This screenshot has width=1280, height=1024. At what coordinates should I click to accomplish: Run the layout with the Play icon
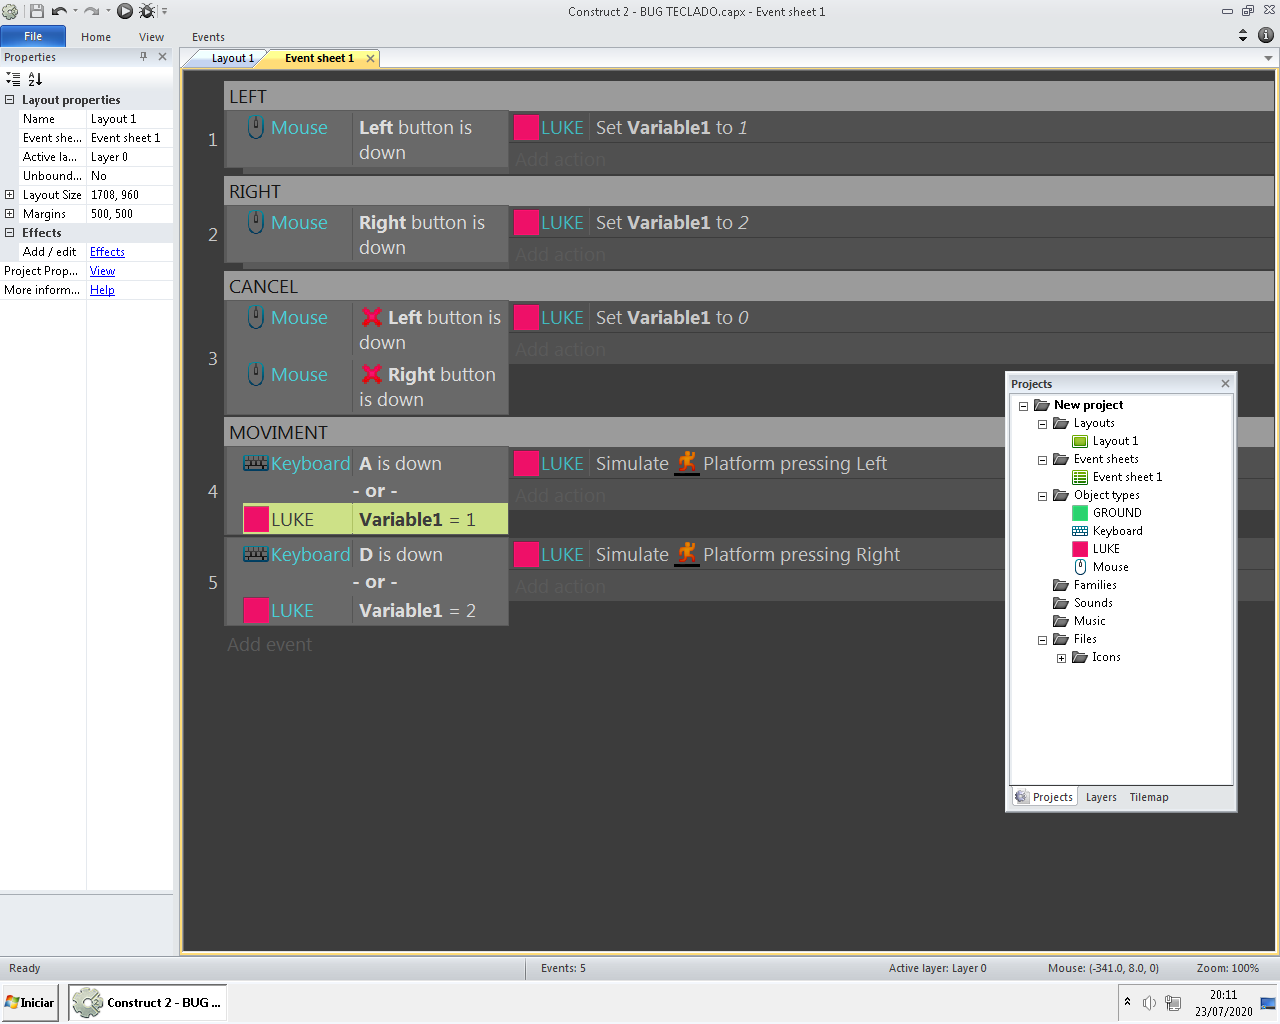125,11
